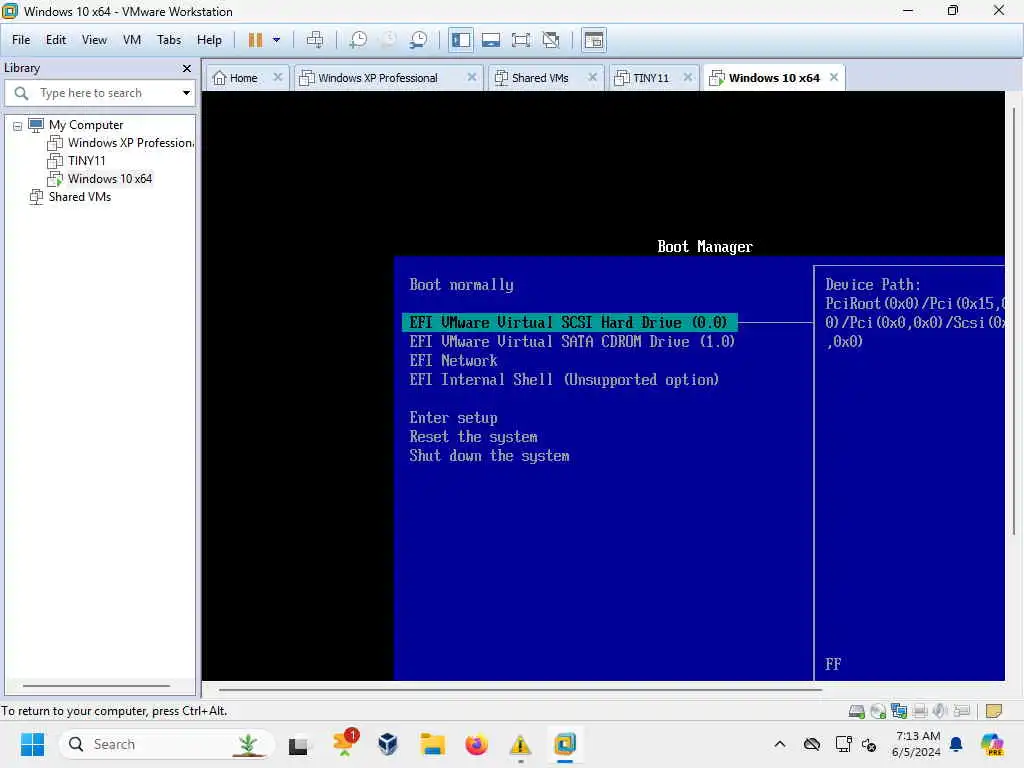Click the printer device status icon
The width and height of the screenshot is (1024, 768).
point(920,711)
